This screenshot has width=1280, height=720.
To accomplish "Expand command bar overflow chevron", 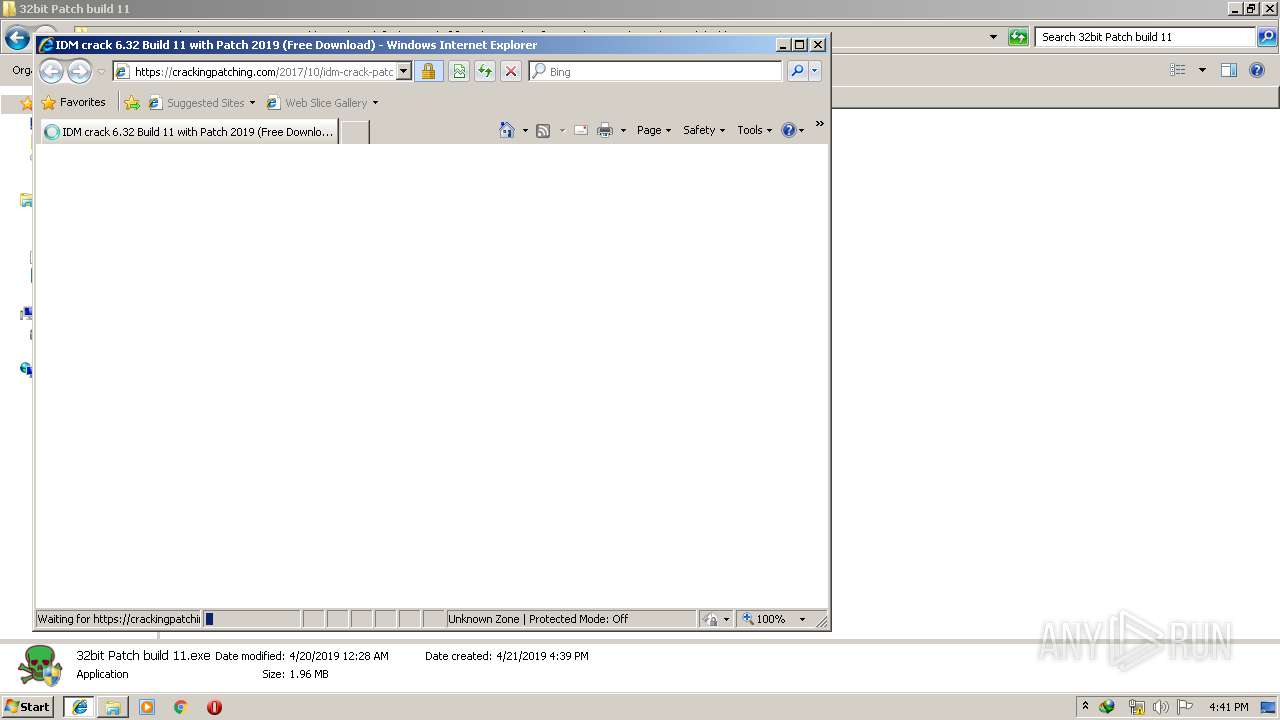I will [x=819, y=124].
